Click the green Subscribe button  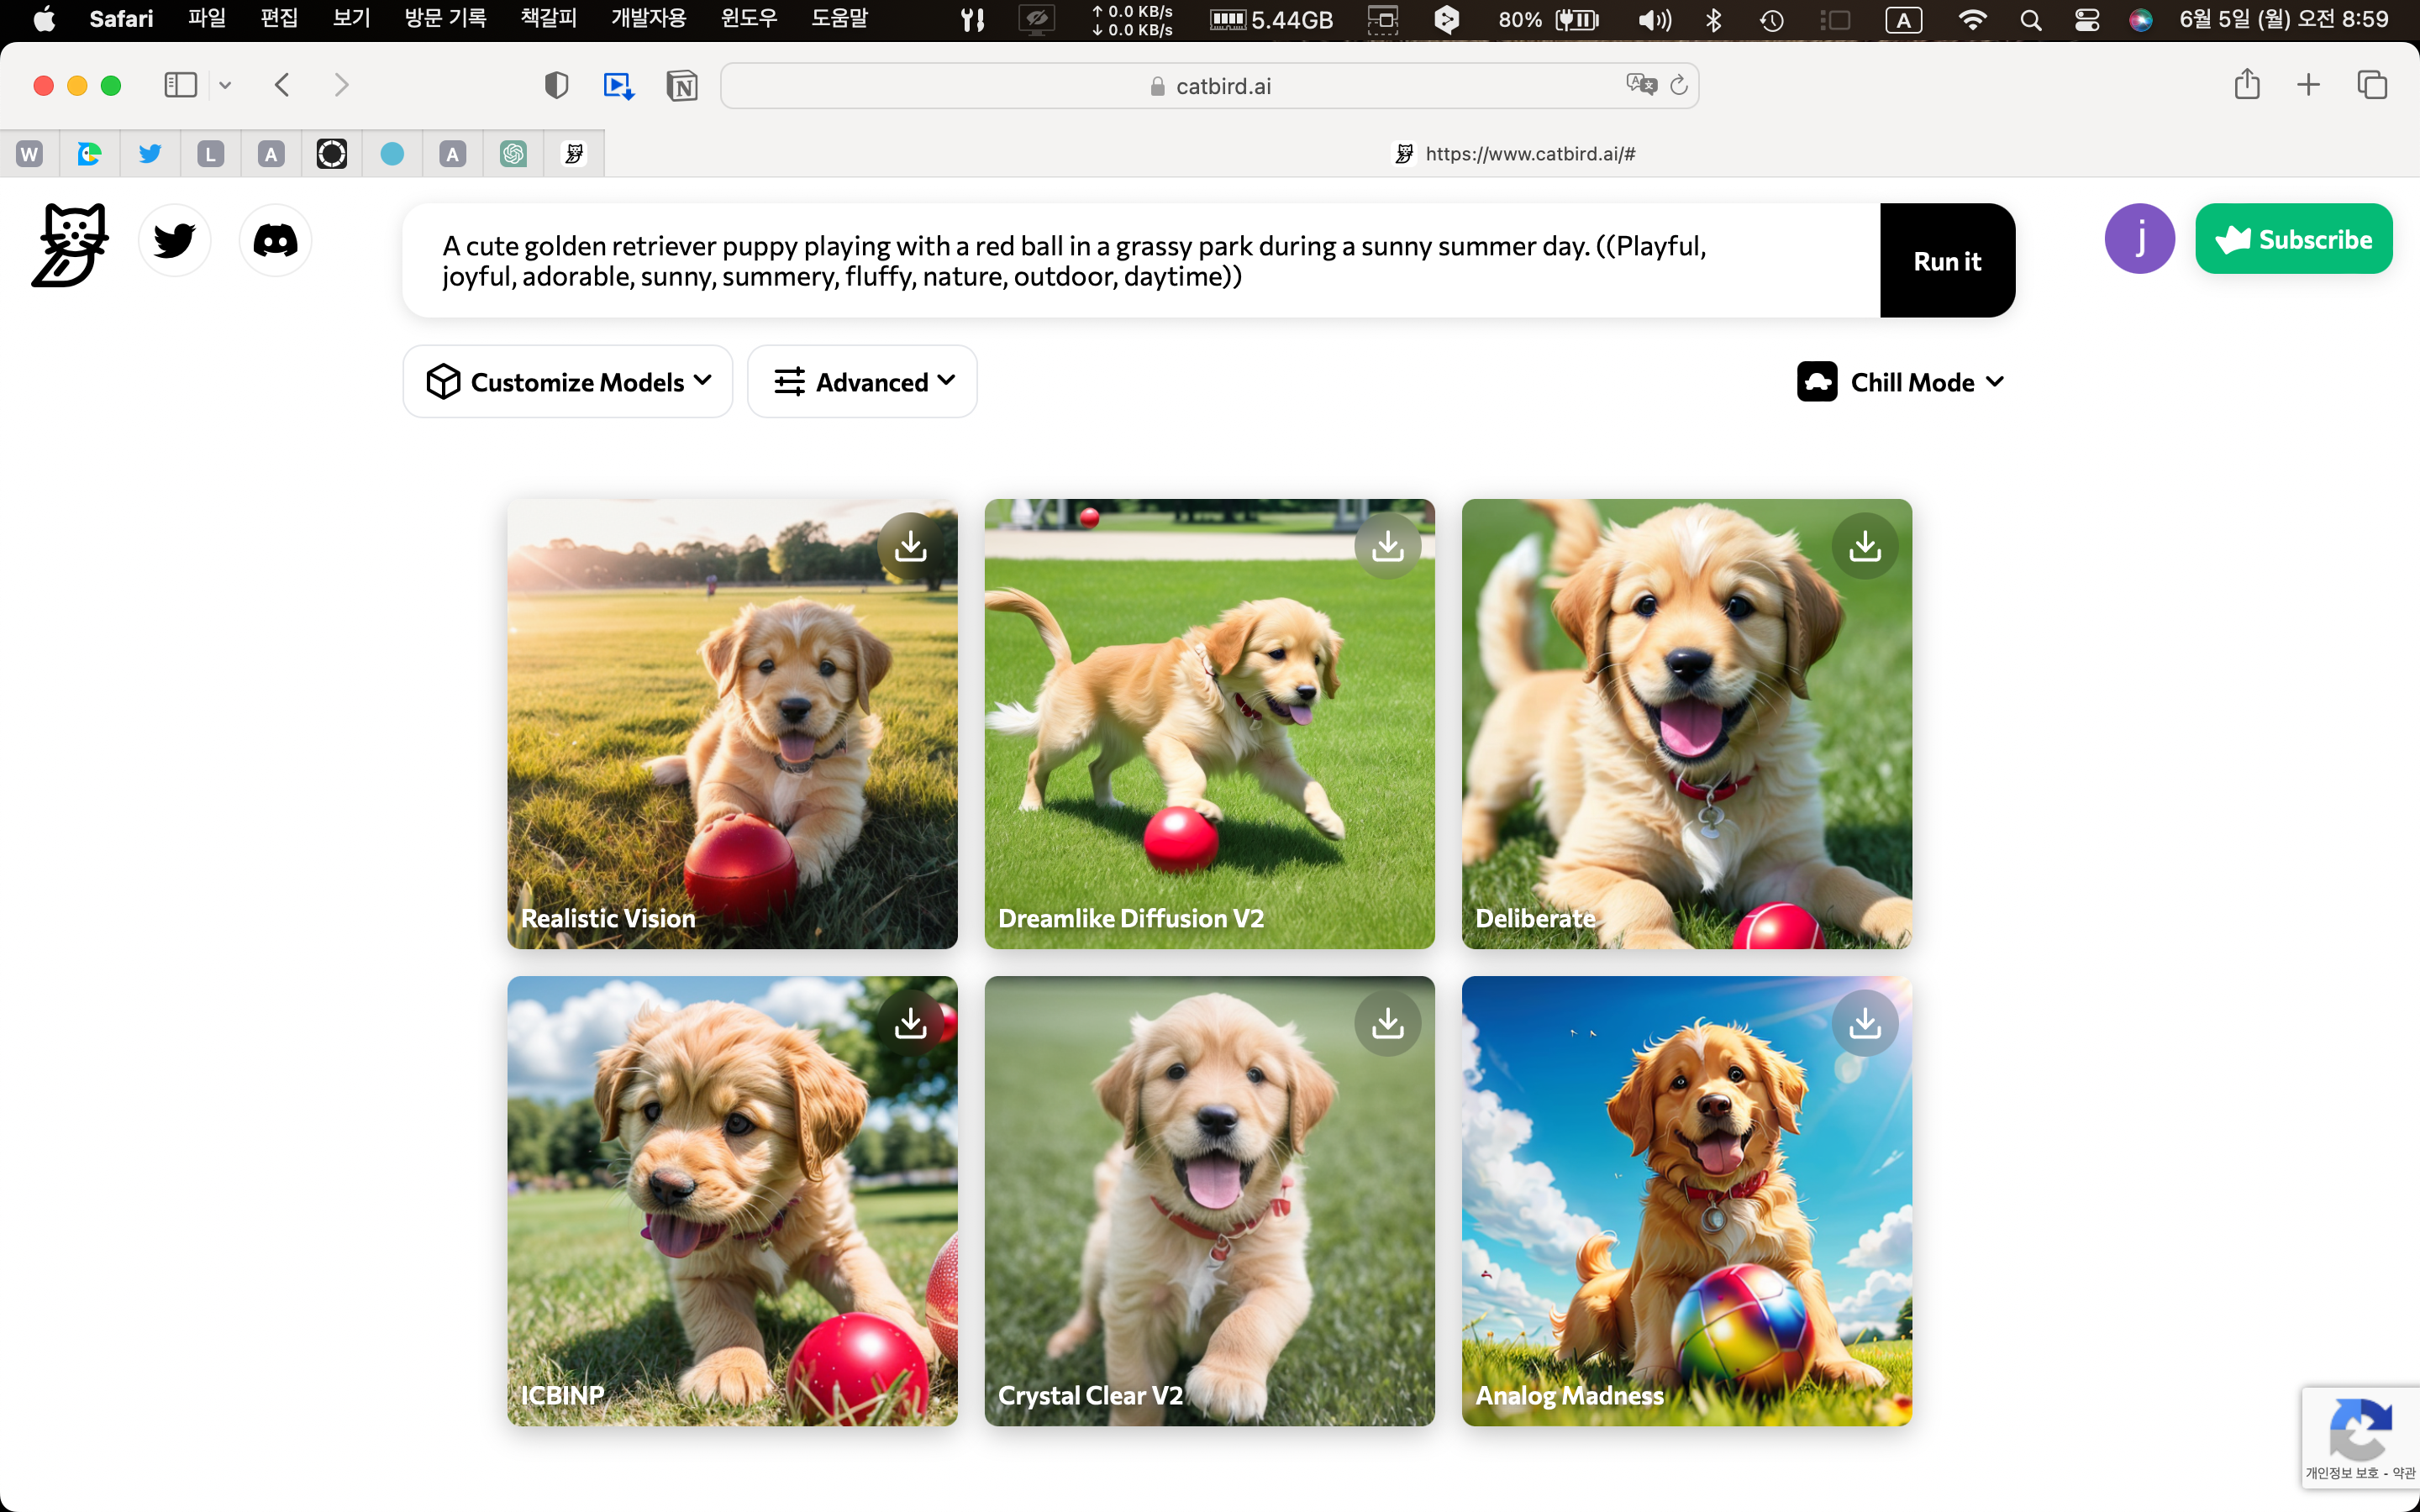(x=2293, y=240)
